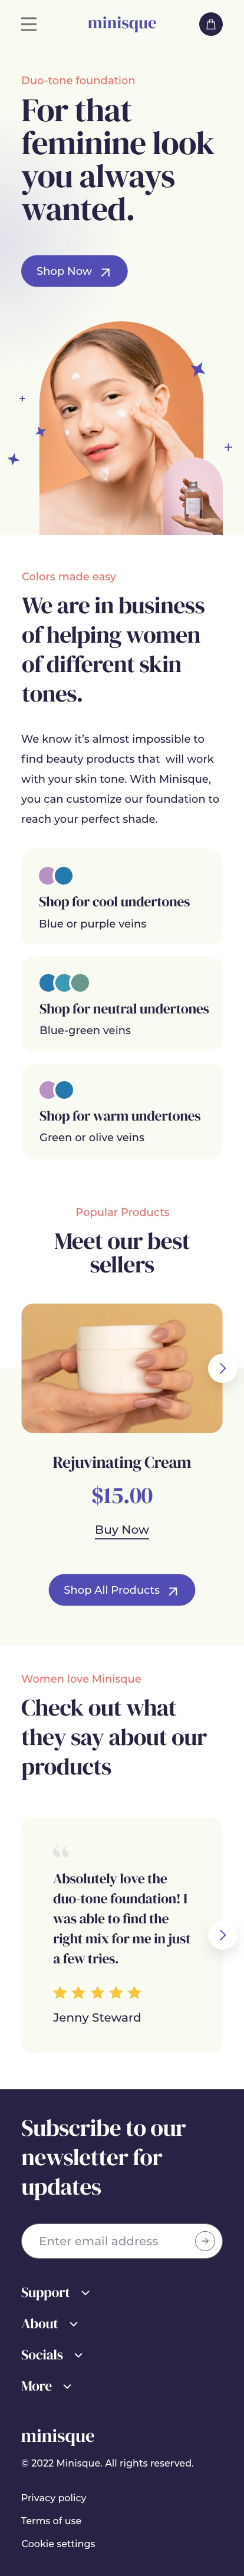Advance best sellers carousel with arrow
Viewport: 244px width, 2576px height.
coord(222,1368)
